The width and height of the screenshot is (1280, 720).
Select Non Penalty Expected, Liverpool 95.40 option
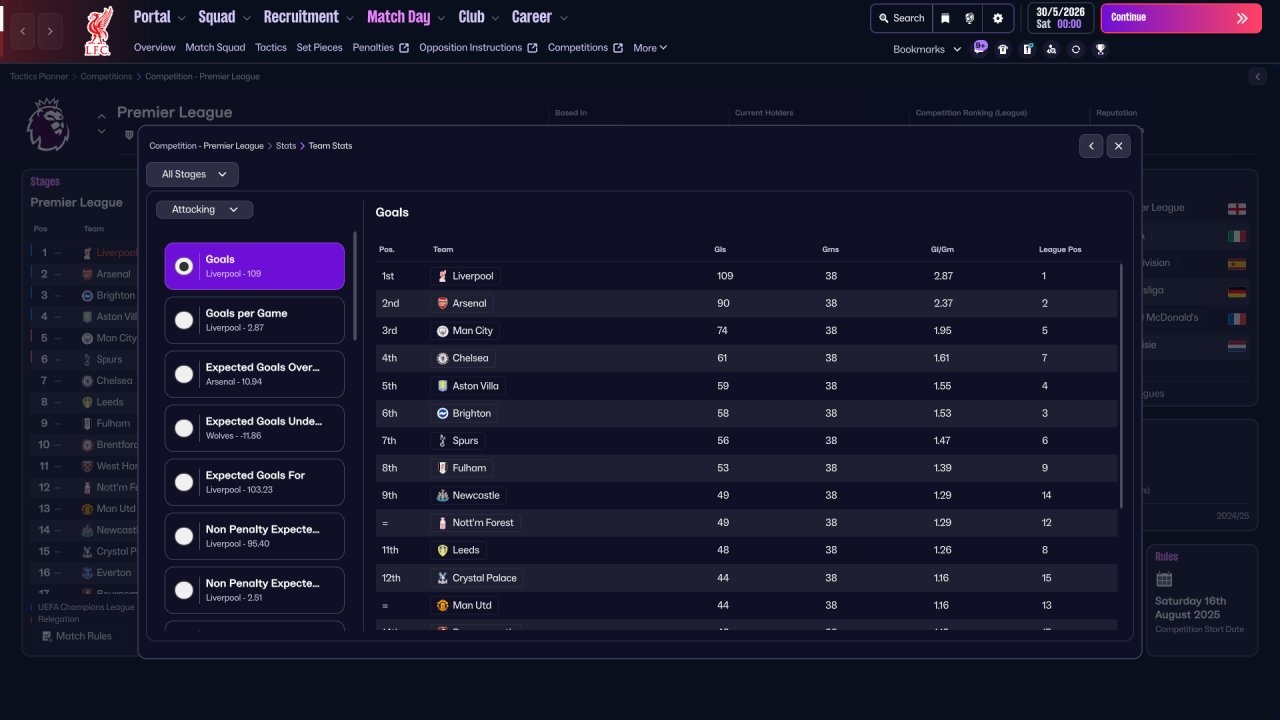click(255, 536)
